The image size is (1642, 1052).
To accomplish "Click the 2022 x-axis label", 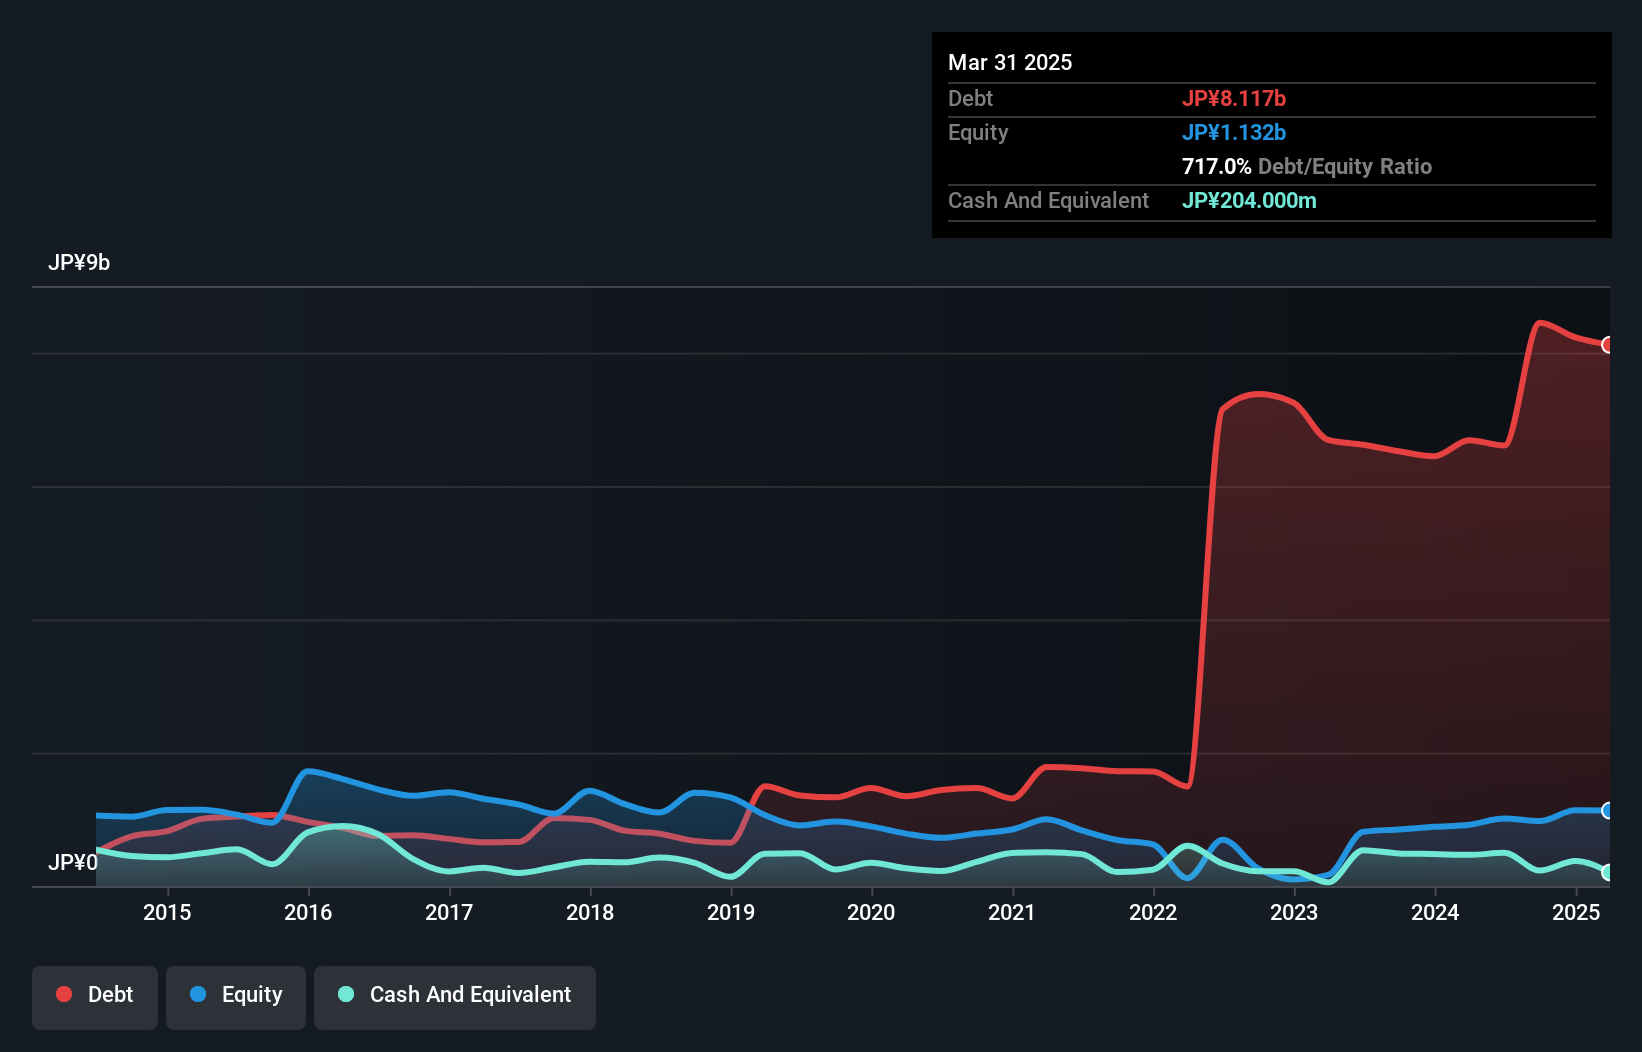I will 1153,912.
